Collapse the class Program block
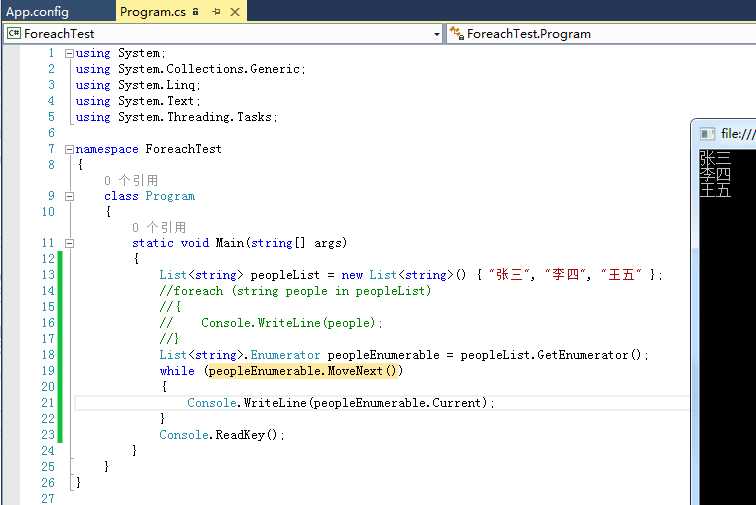 point(69,196)
